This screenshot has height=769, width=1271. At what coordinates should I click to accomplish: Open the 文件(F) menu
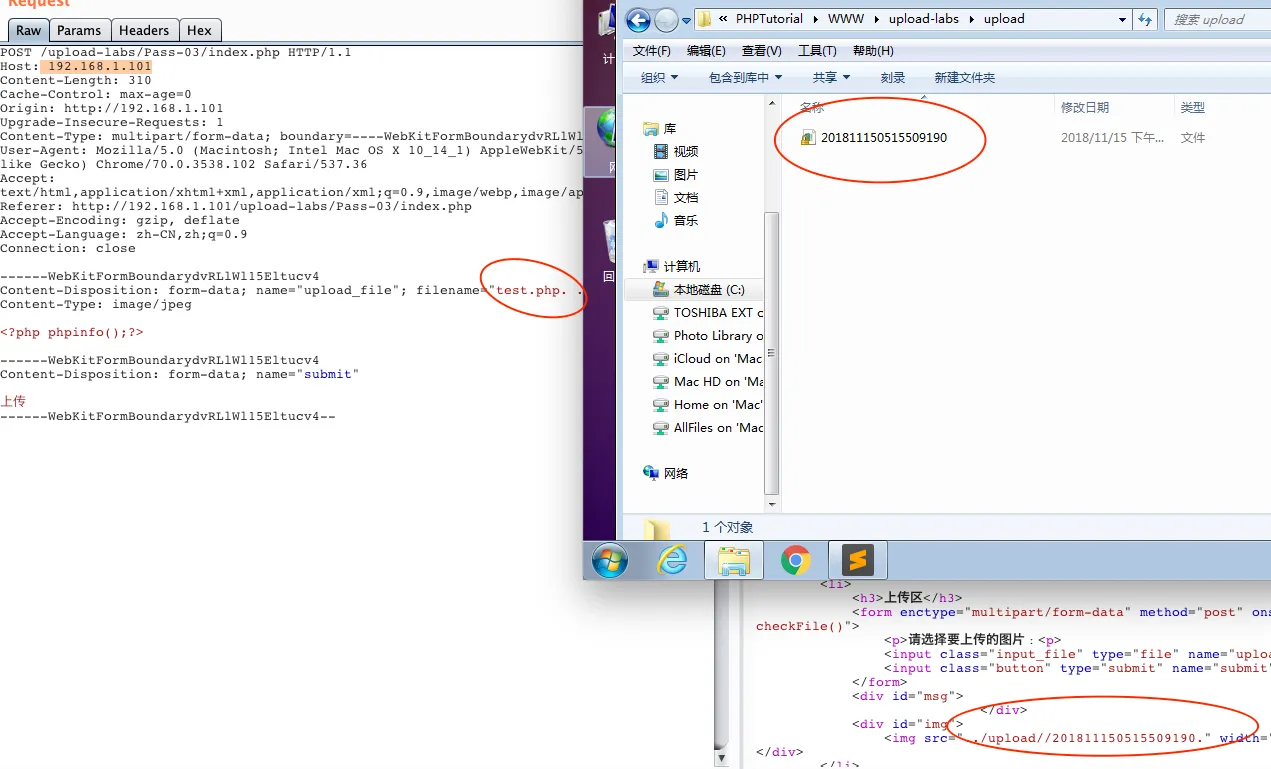[x=652, y=51]
